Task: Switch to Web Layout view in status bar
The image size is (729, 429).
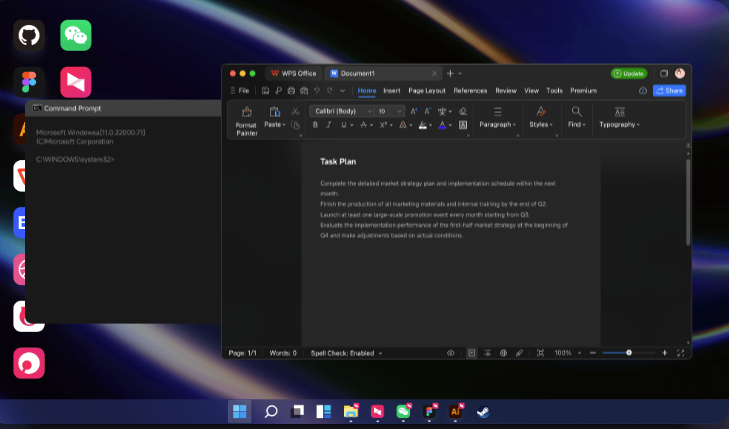Action: pyautogui.click(x=503, y=353)
